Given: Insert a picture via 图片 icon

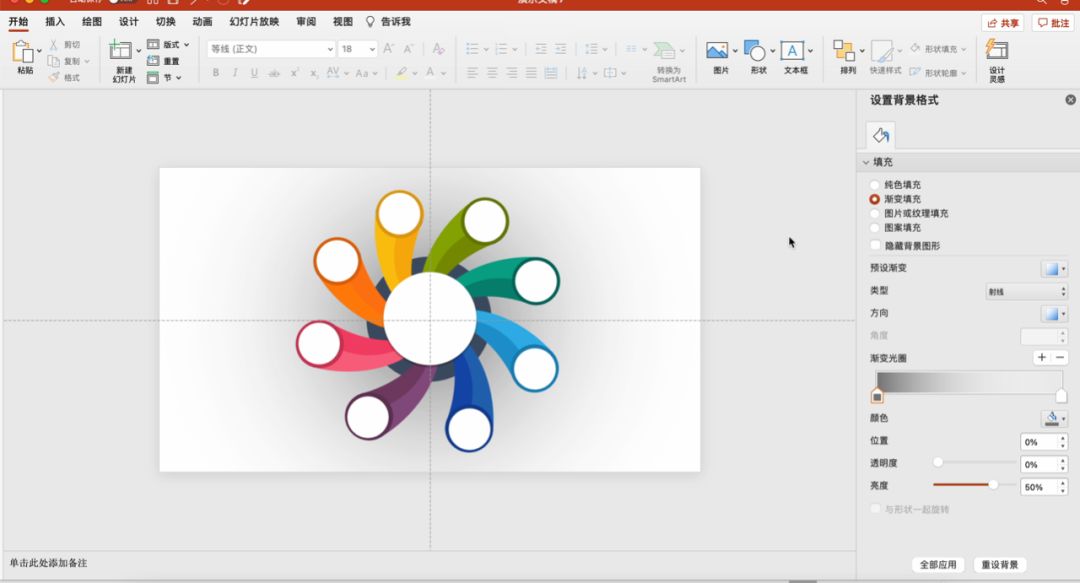Looking at the screenshot, I should click(x=717, y=50).
